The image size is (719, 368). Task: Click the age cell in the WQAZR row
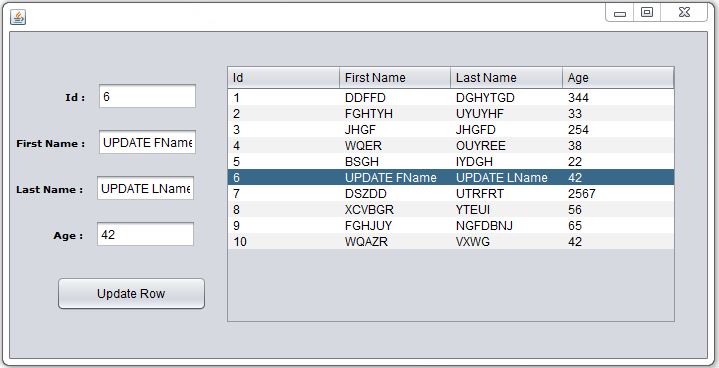click(x=618, y=242)
